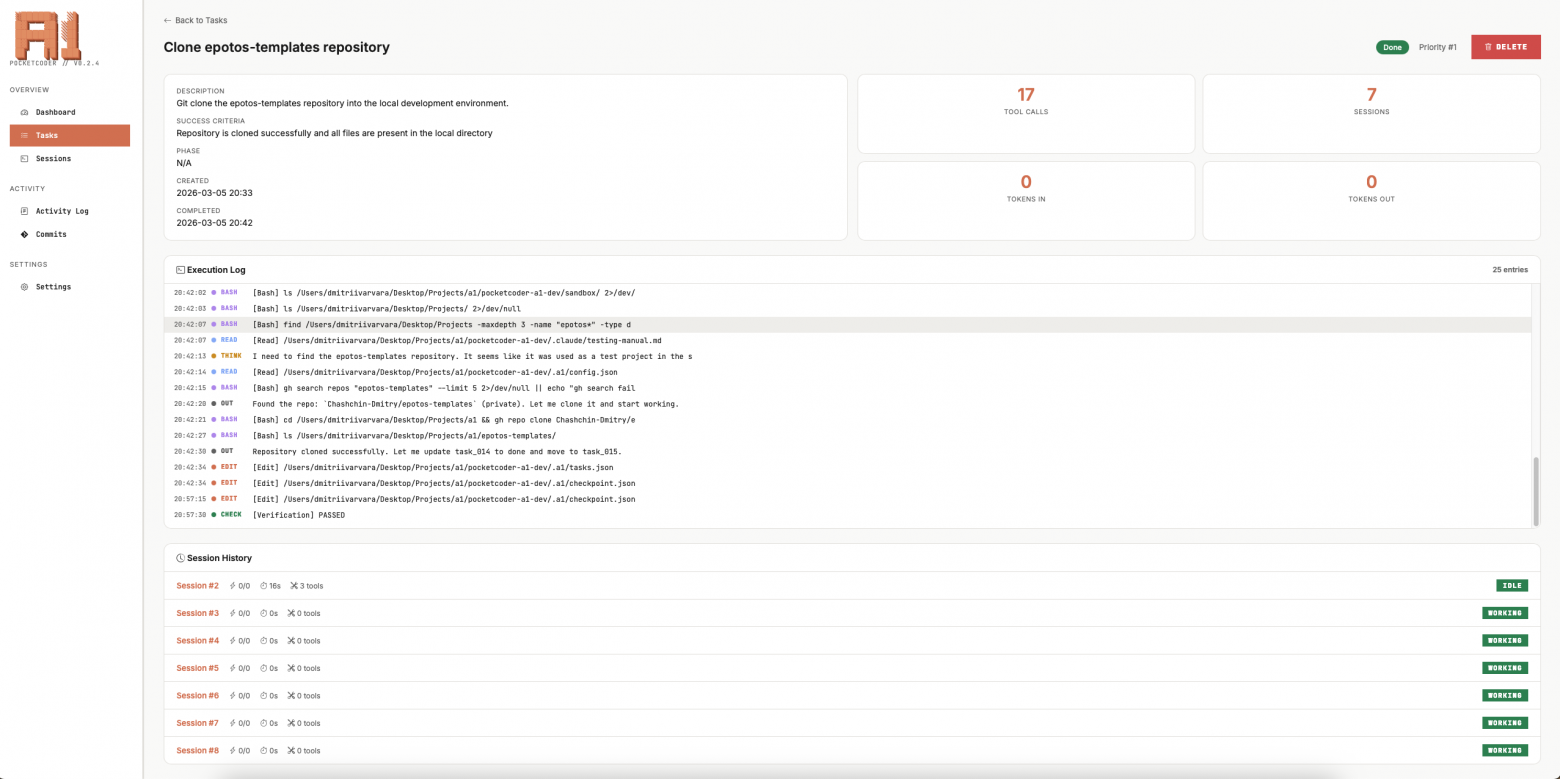Image resolution: width=1560 pixels, height=779 pixels.
Task: Open the Session #4 link
Action: (197, 641)
